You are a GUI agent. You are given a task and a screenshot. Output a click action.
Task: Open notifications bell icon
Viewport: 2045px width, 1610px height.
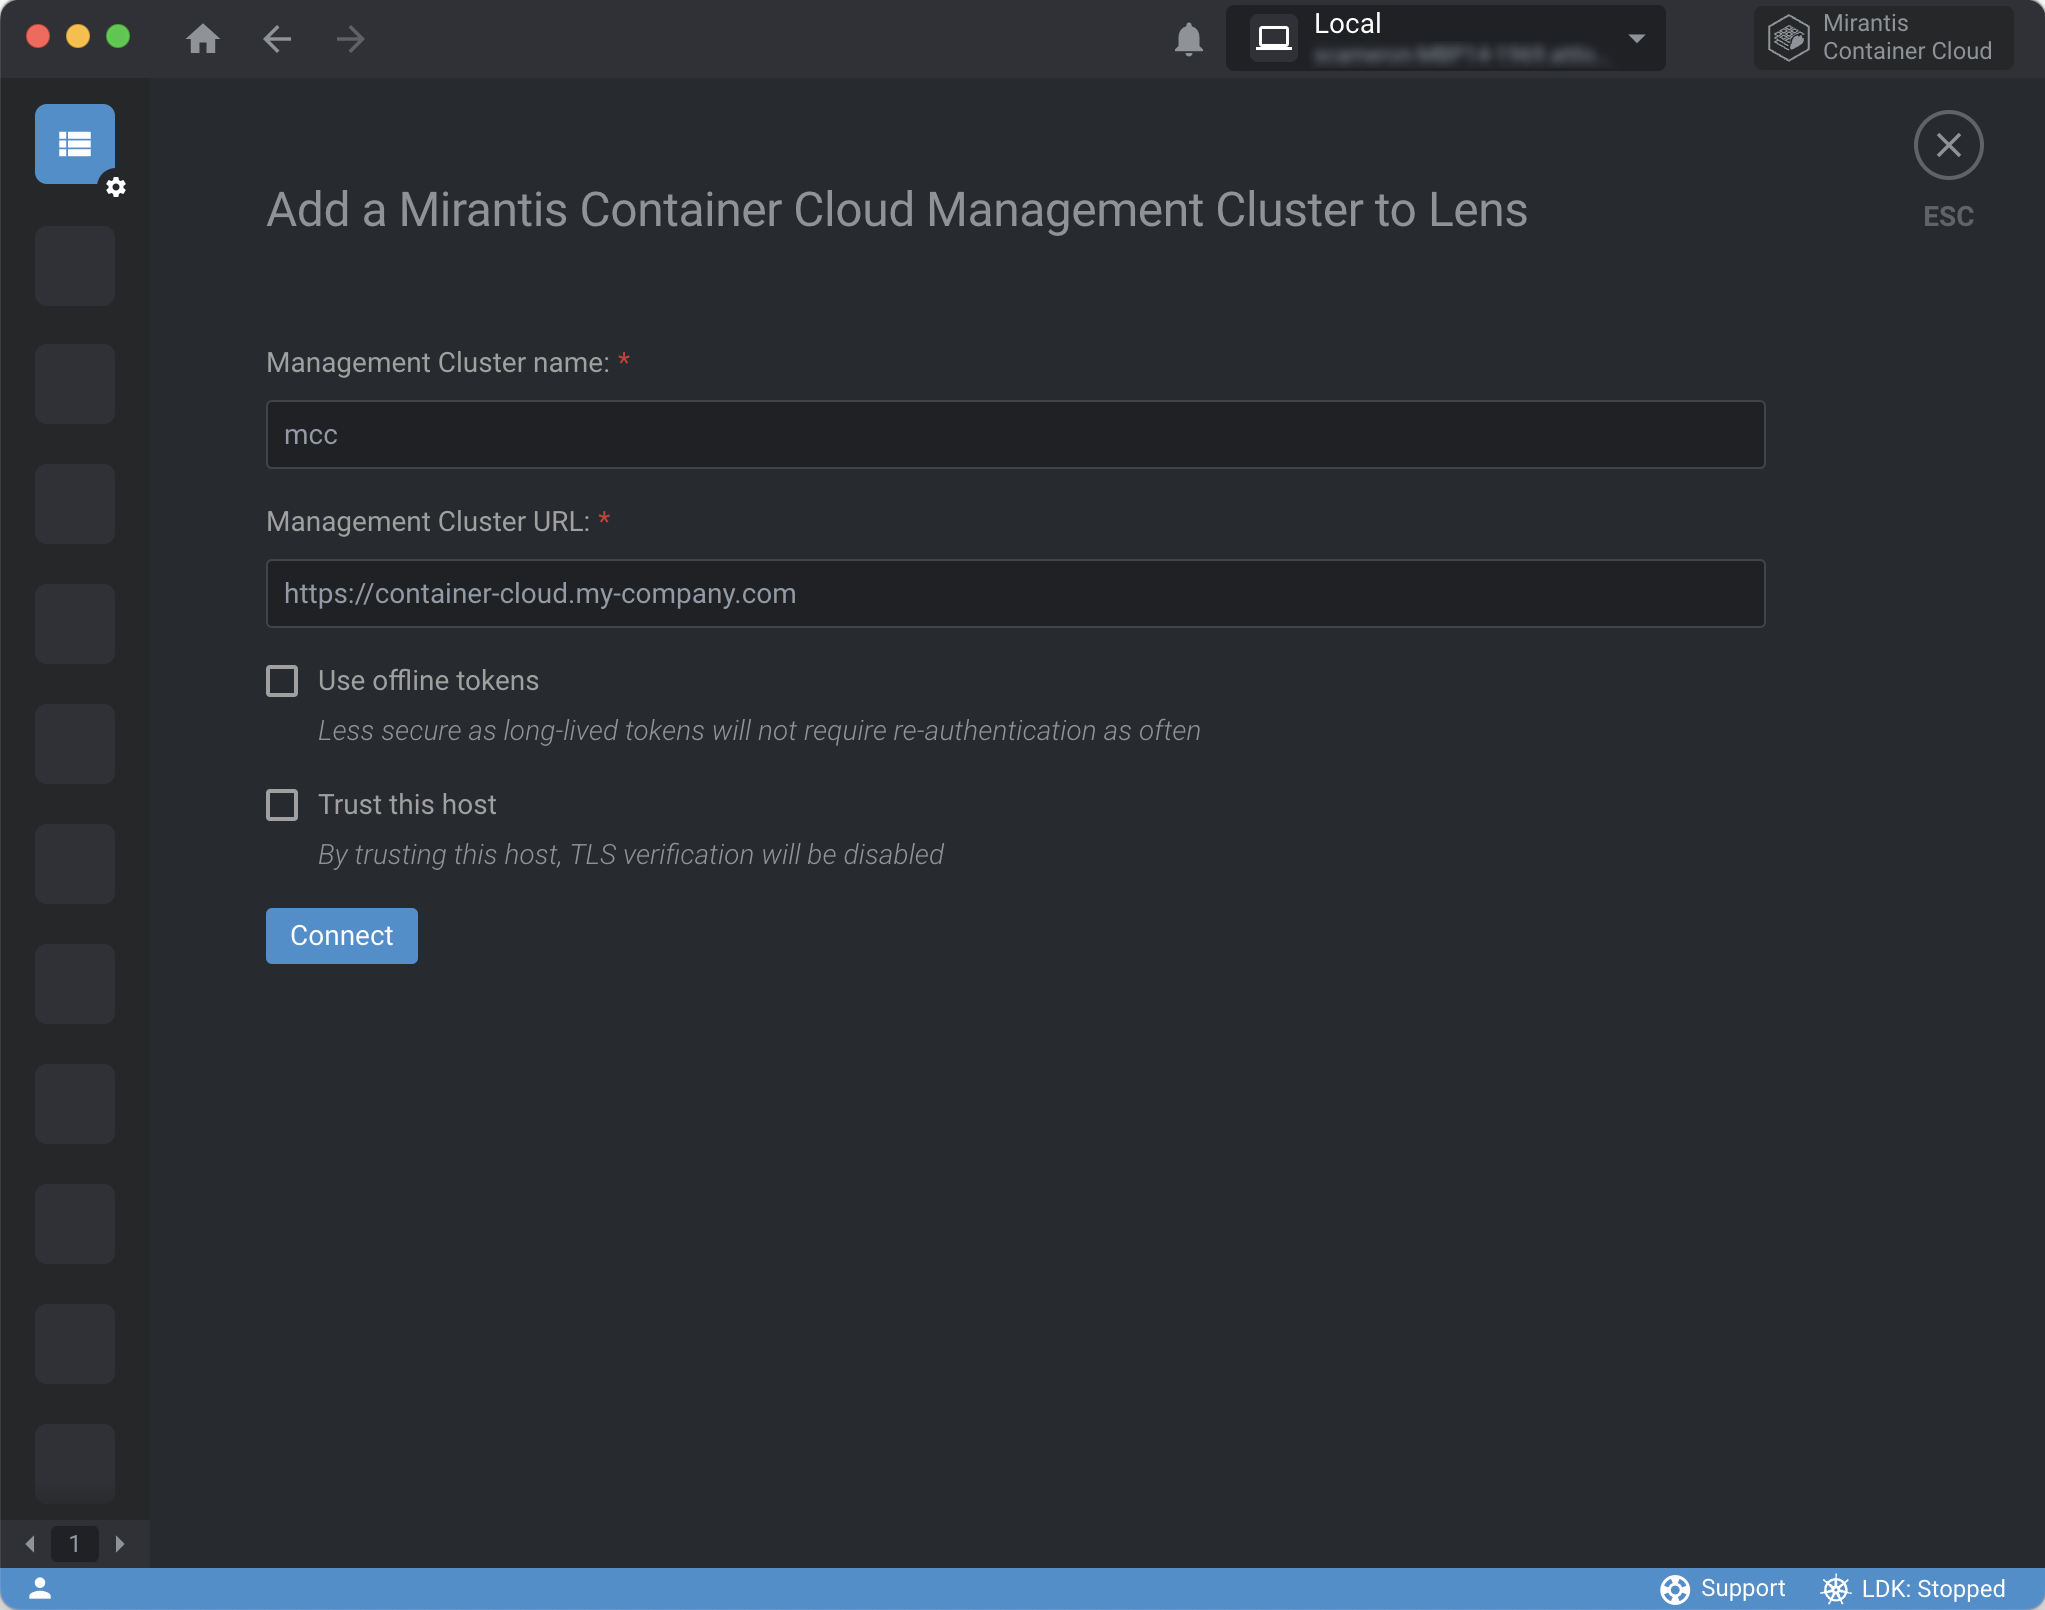pos(1188,39)
